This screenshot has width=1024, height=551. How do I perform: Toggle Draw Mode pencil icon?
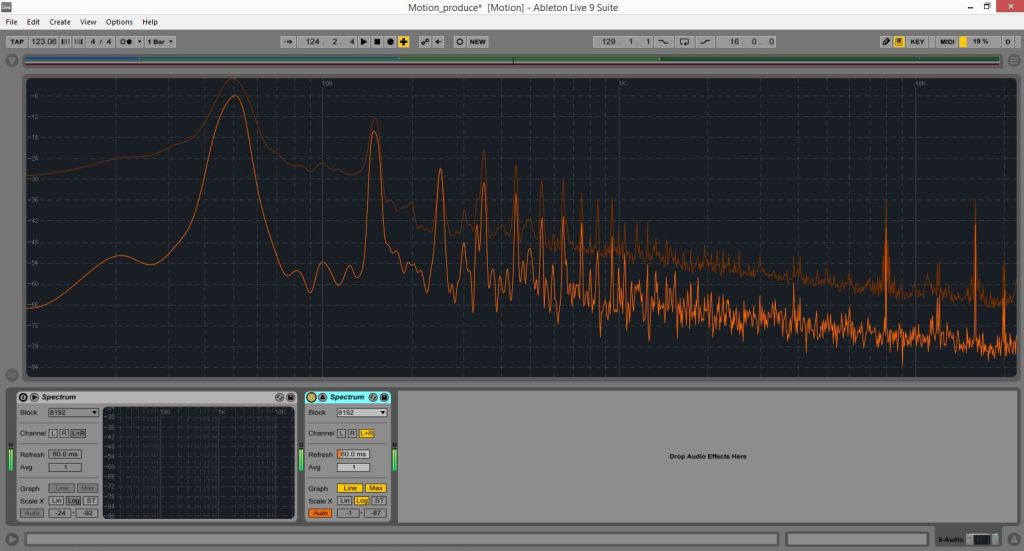(886, 42)
